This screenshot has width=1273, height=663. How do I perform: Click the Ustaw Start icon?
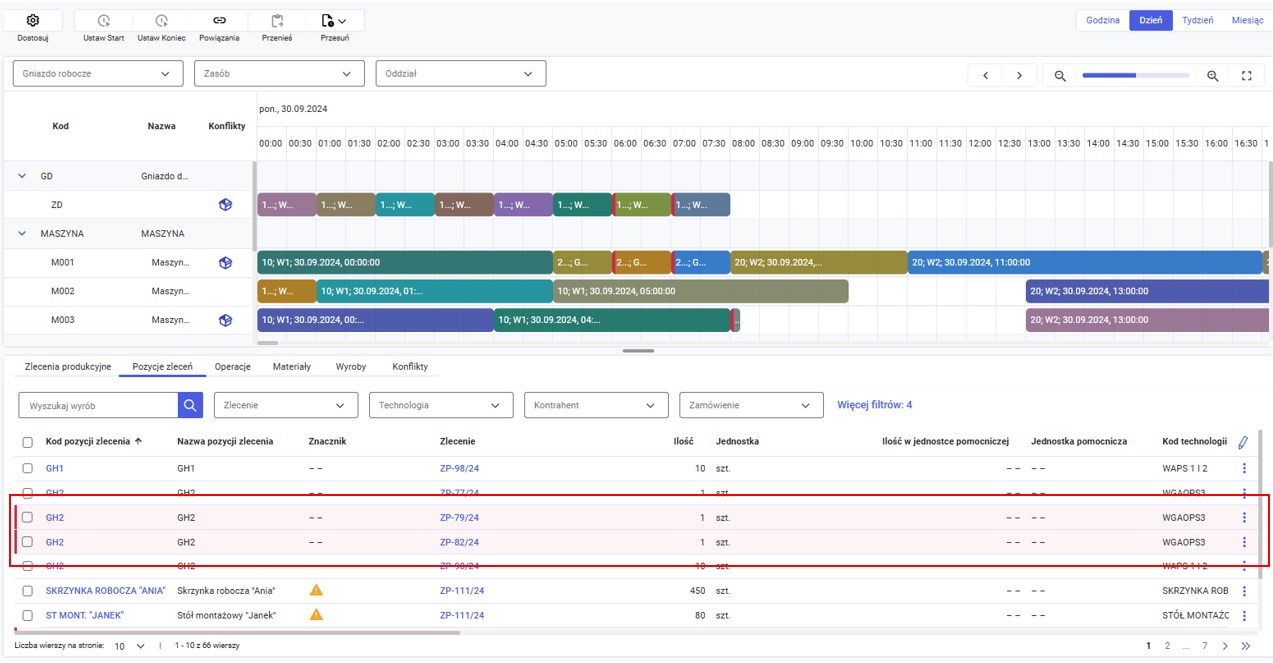click(x=103, y=21)
